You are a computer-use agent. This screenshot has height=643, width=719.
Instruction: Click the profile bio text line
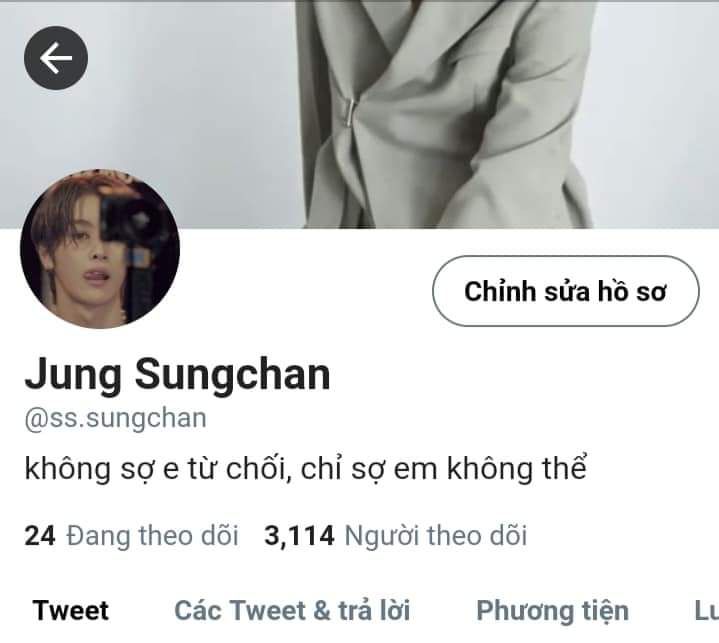pyautogui.click(x=305, y=468)
